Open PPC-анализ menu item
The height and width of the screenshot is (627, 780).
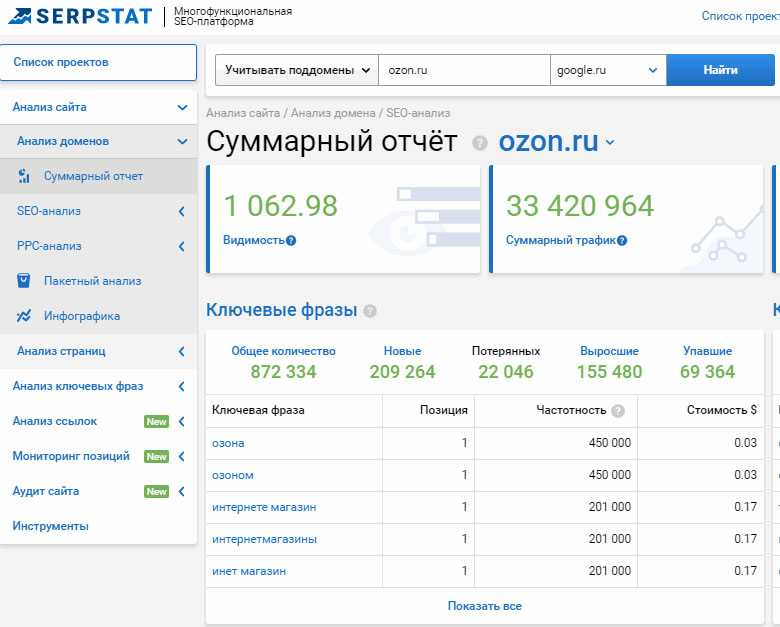98,246
